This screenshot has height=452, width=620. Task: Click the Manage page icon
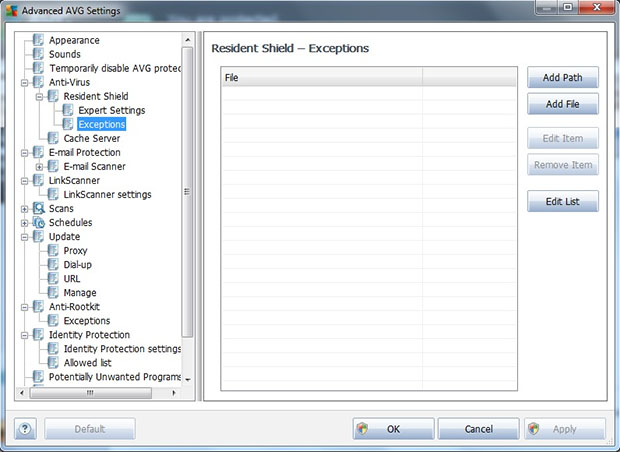tap(53, 293)
